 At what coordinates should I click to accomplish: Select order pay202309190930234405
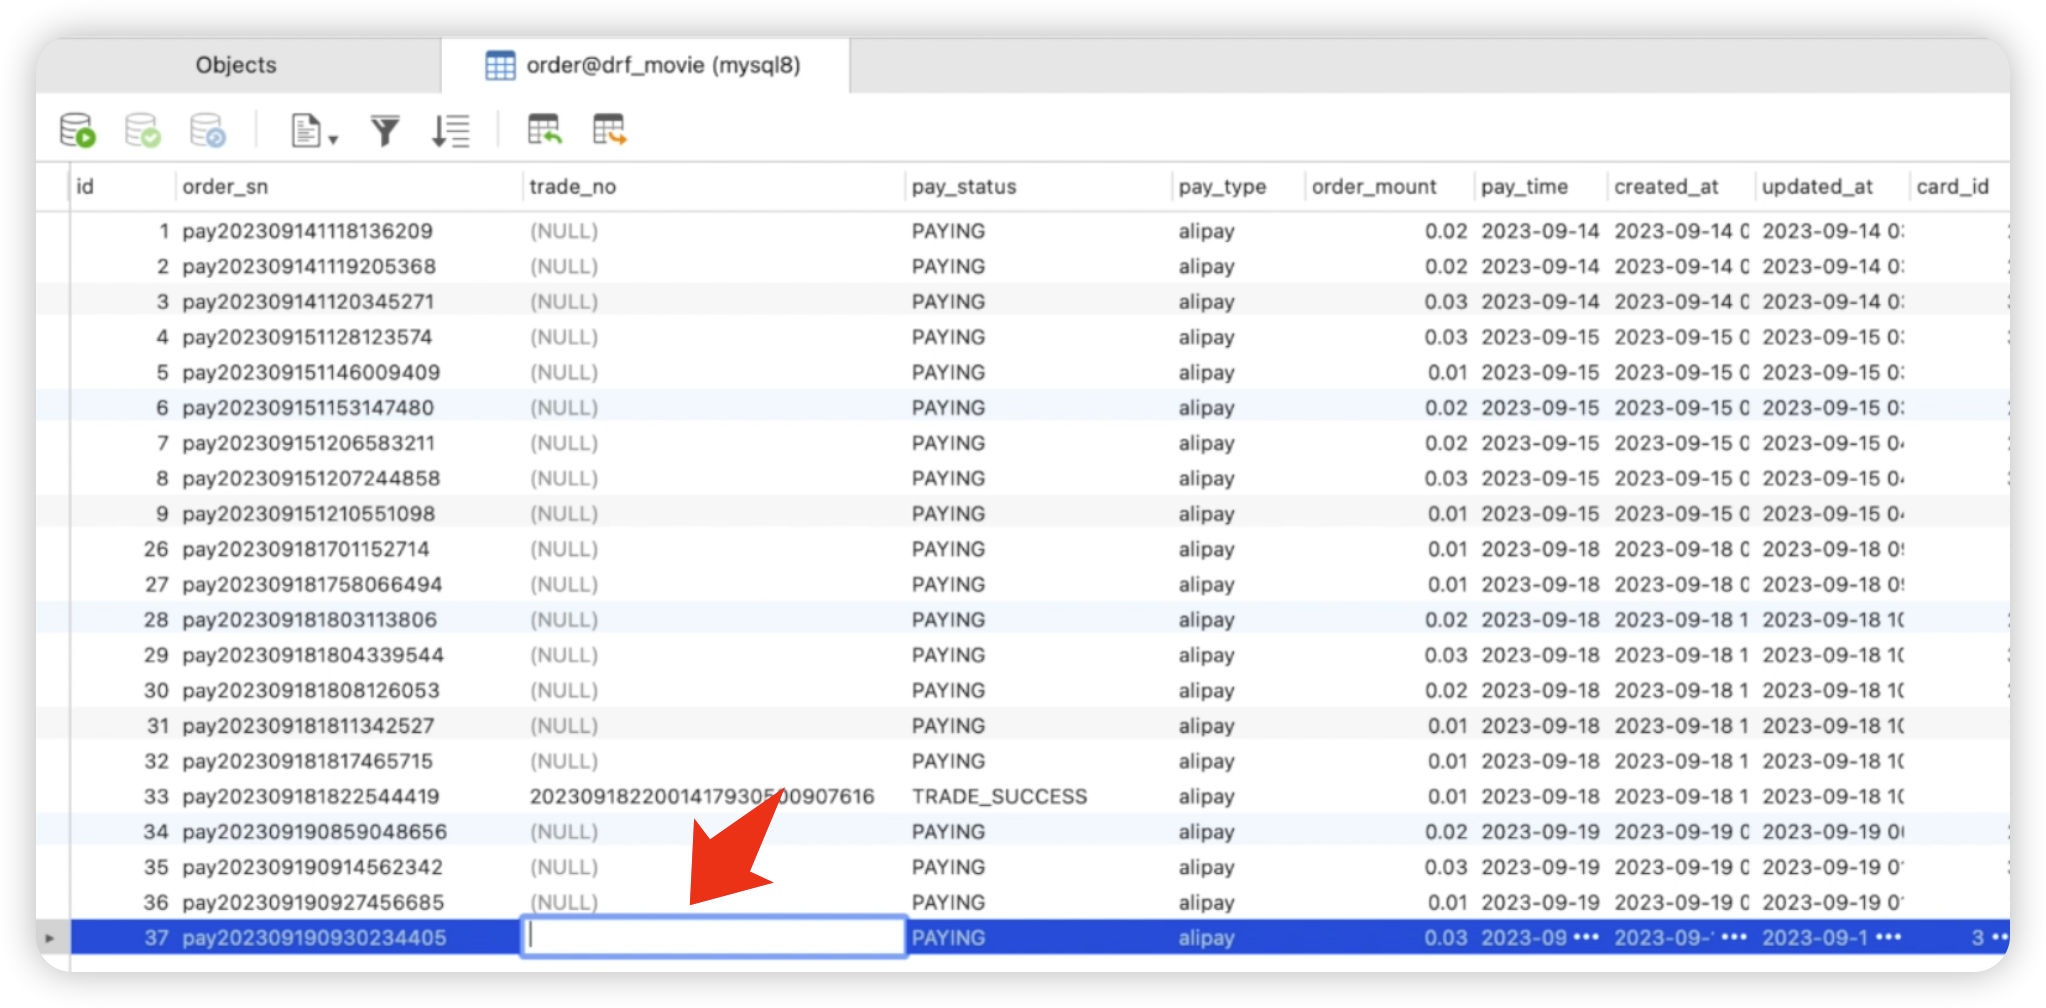tap(314, 937)
